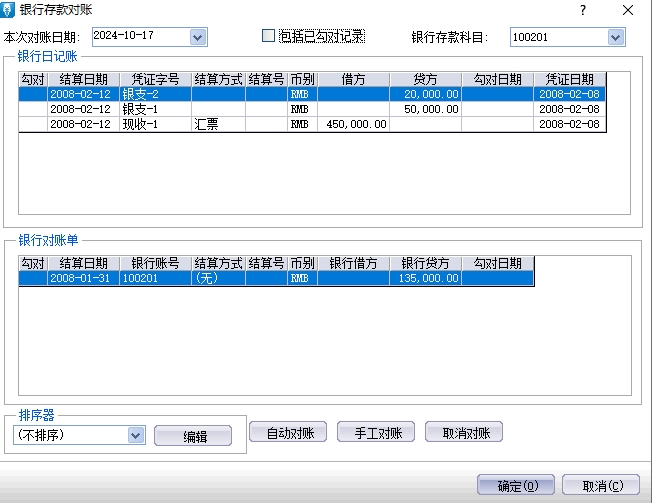Click the 汇票 settlement method cell

218,124
